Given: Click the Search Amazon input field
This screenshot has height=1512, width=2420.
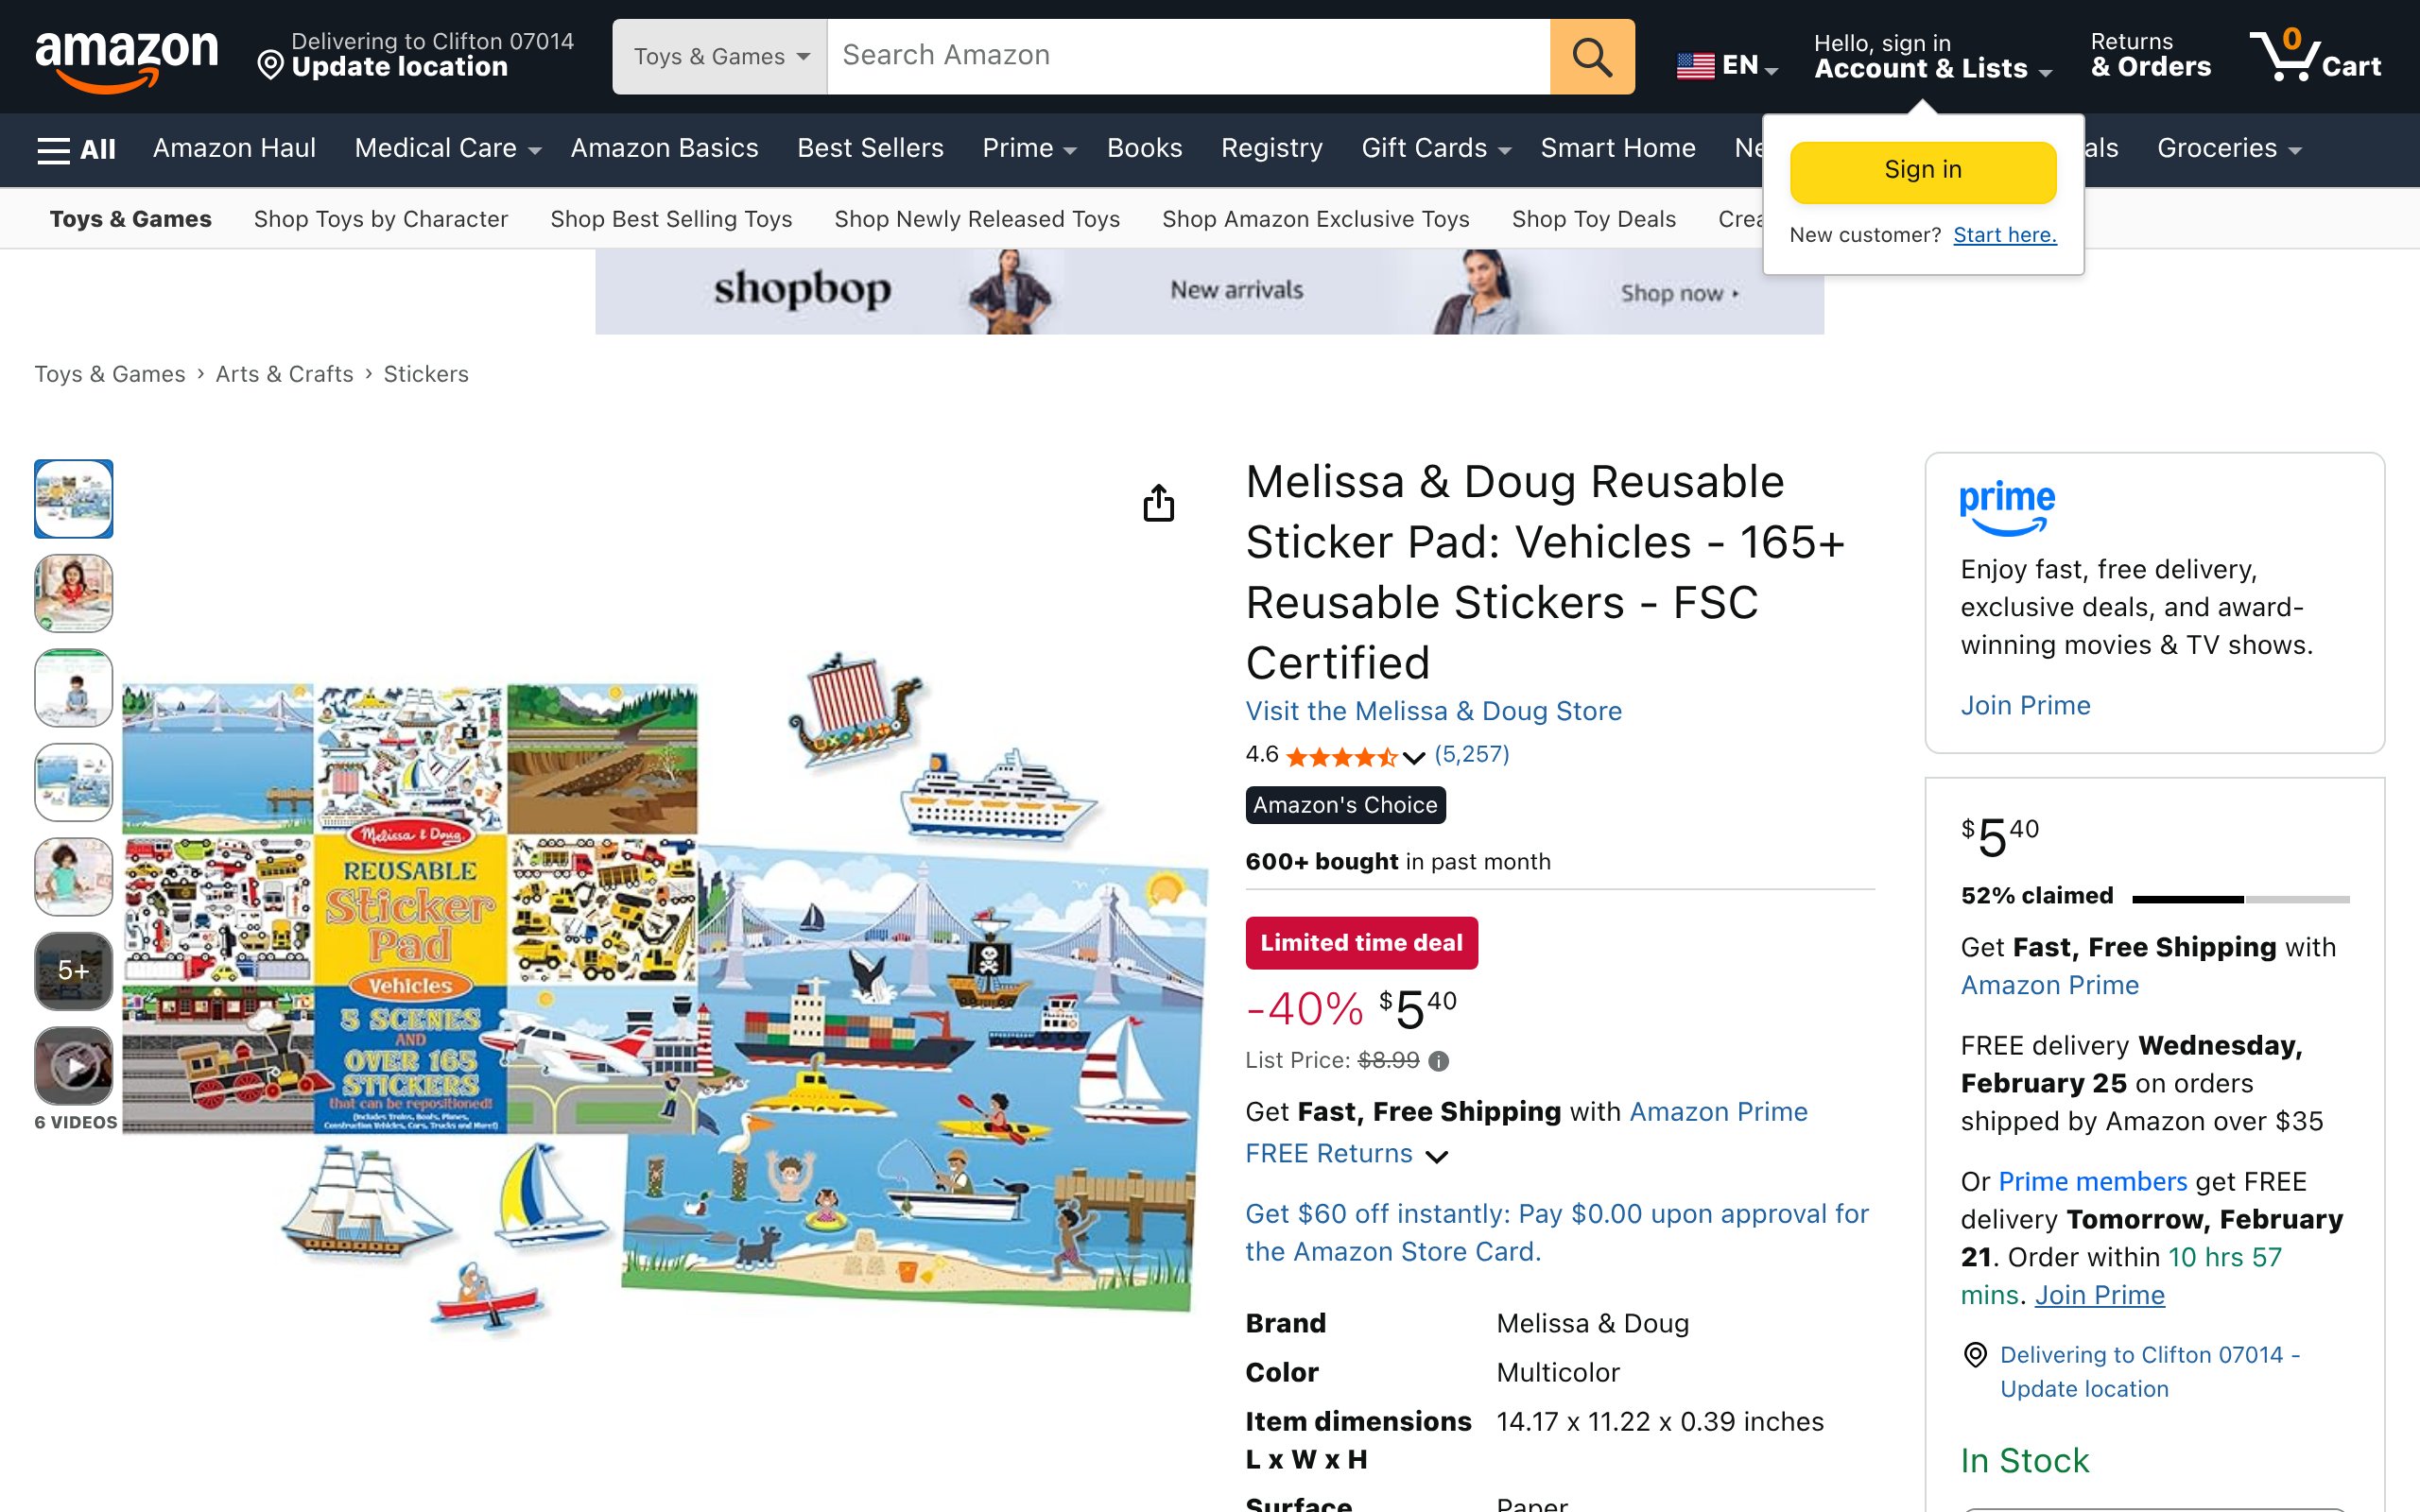Looking at the screenshot, I should pyautogui.click(x=1188, y=57).
